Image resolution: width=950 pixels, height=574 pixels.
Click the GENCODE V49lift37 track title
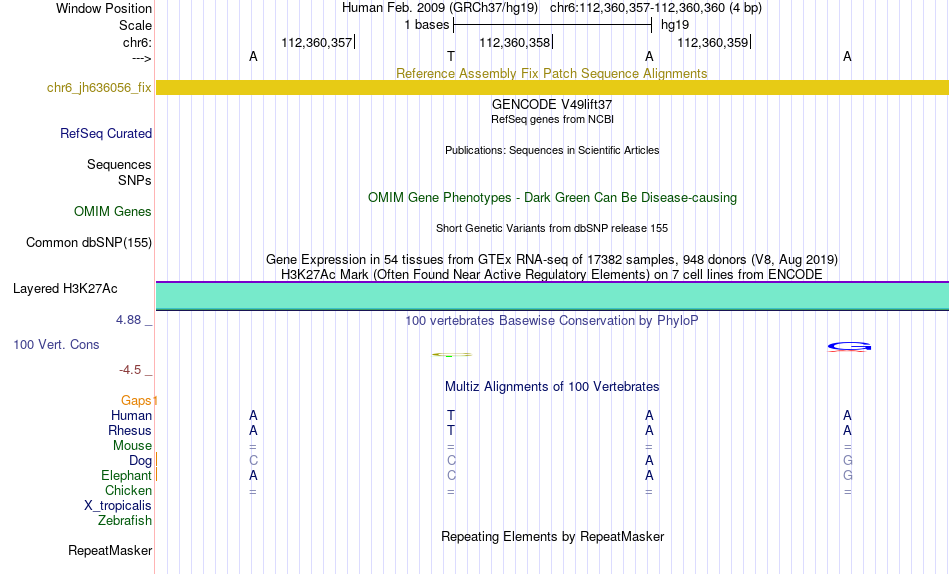pos(552,104)
